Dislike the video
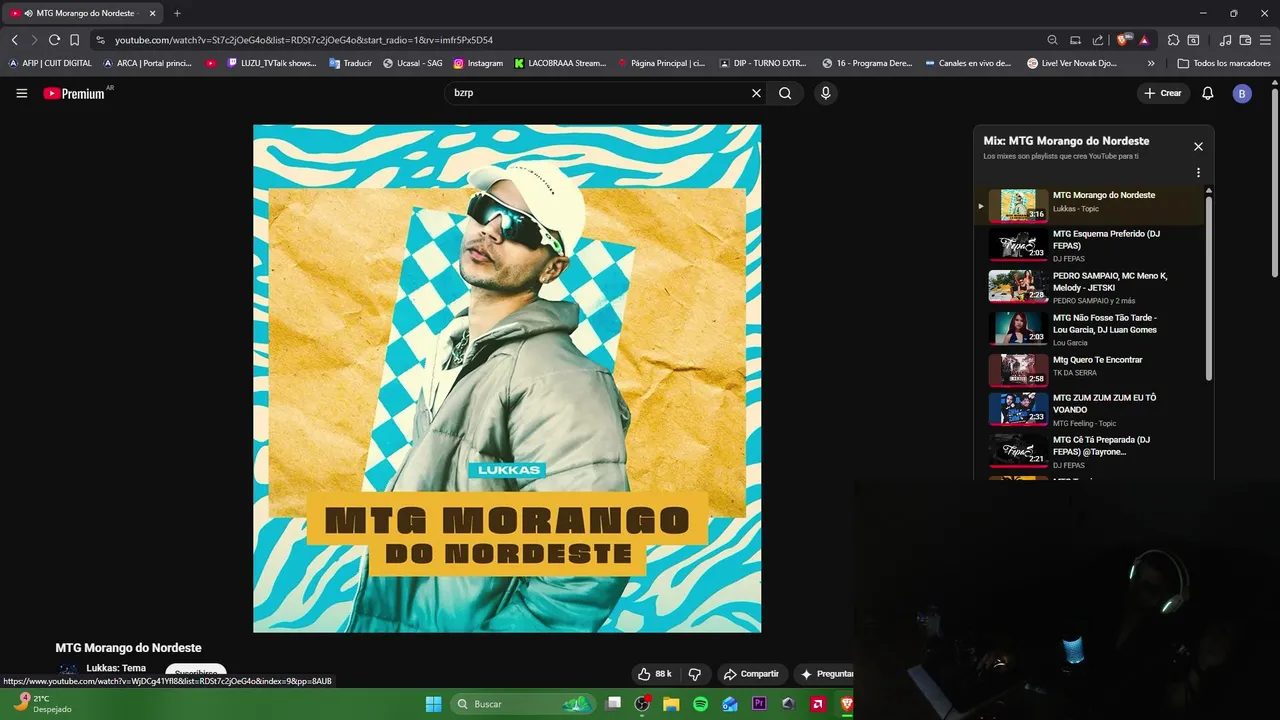1280x720 pixels. 695,674
